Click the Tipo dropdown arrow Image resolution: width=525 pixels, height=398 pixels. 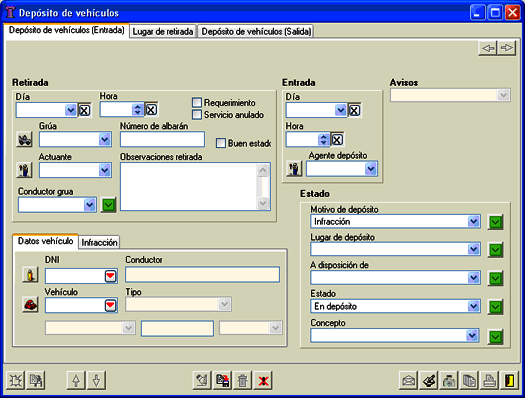(224, 304)
